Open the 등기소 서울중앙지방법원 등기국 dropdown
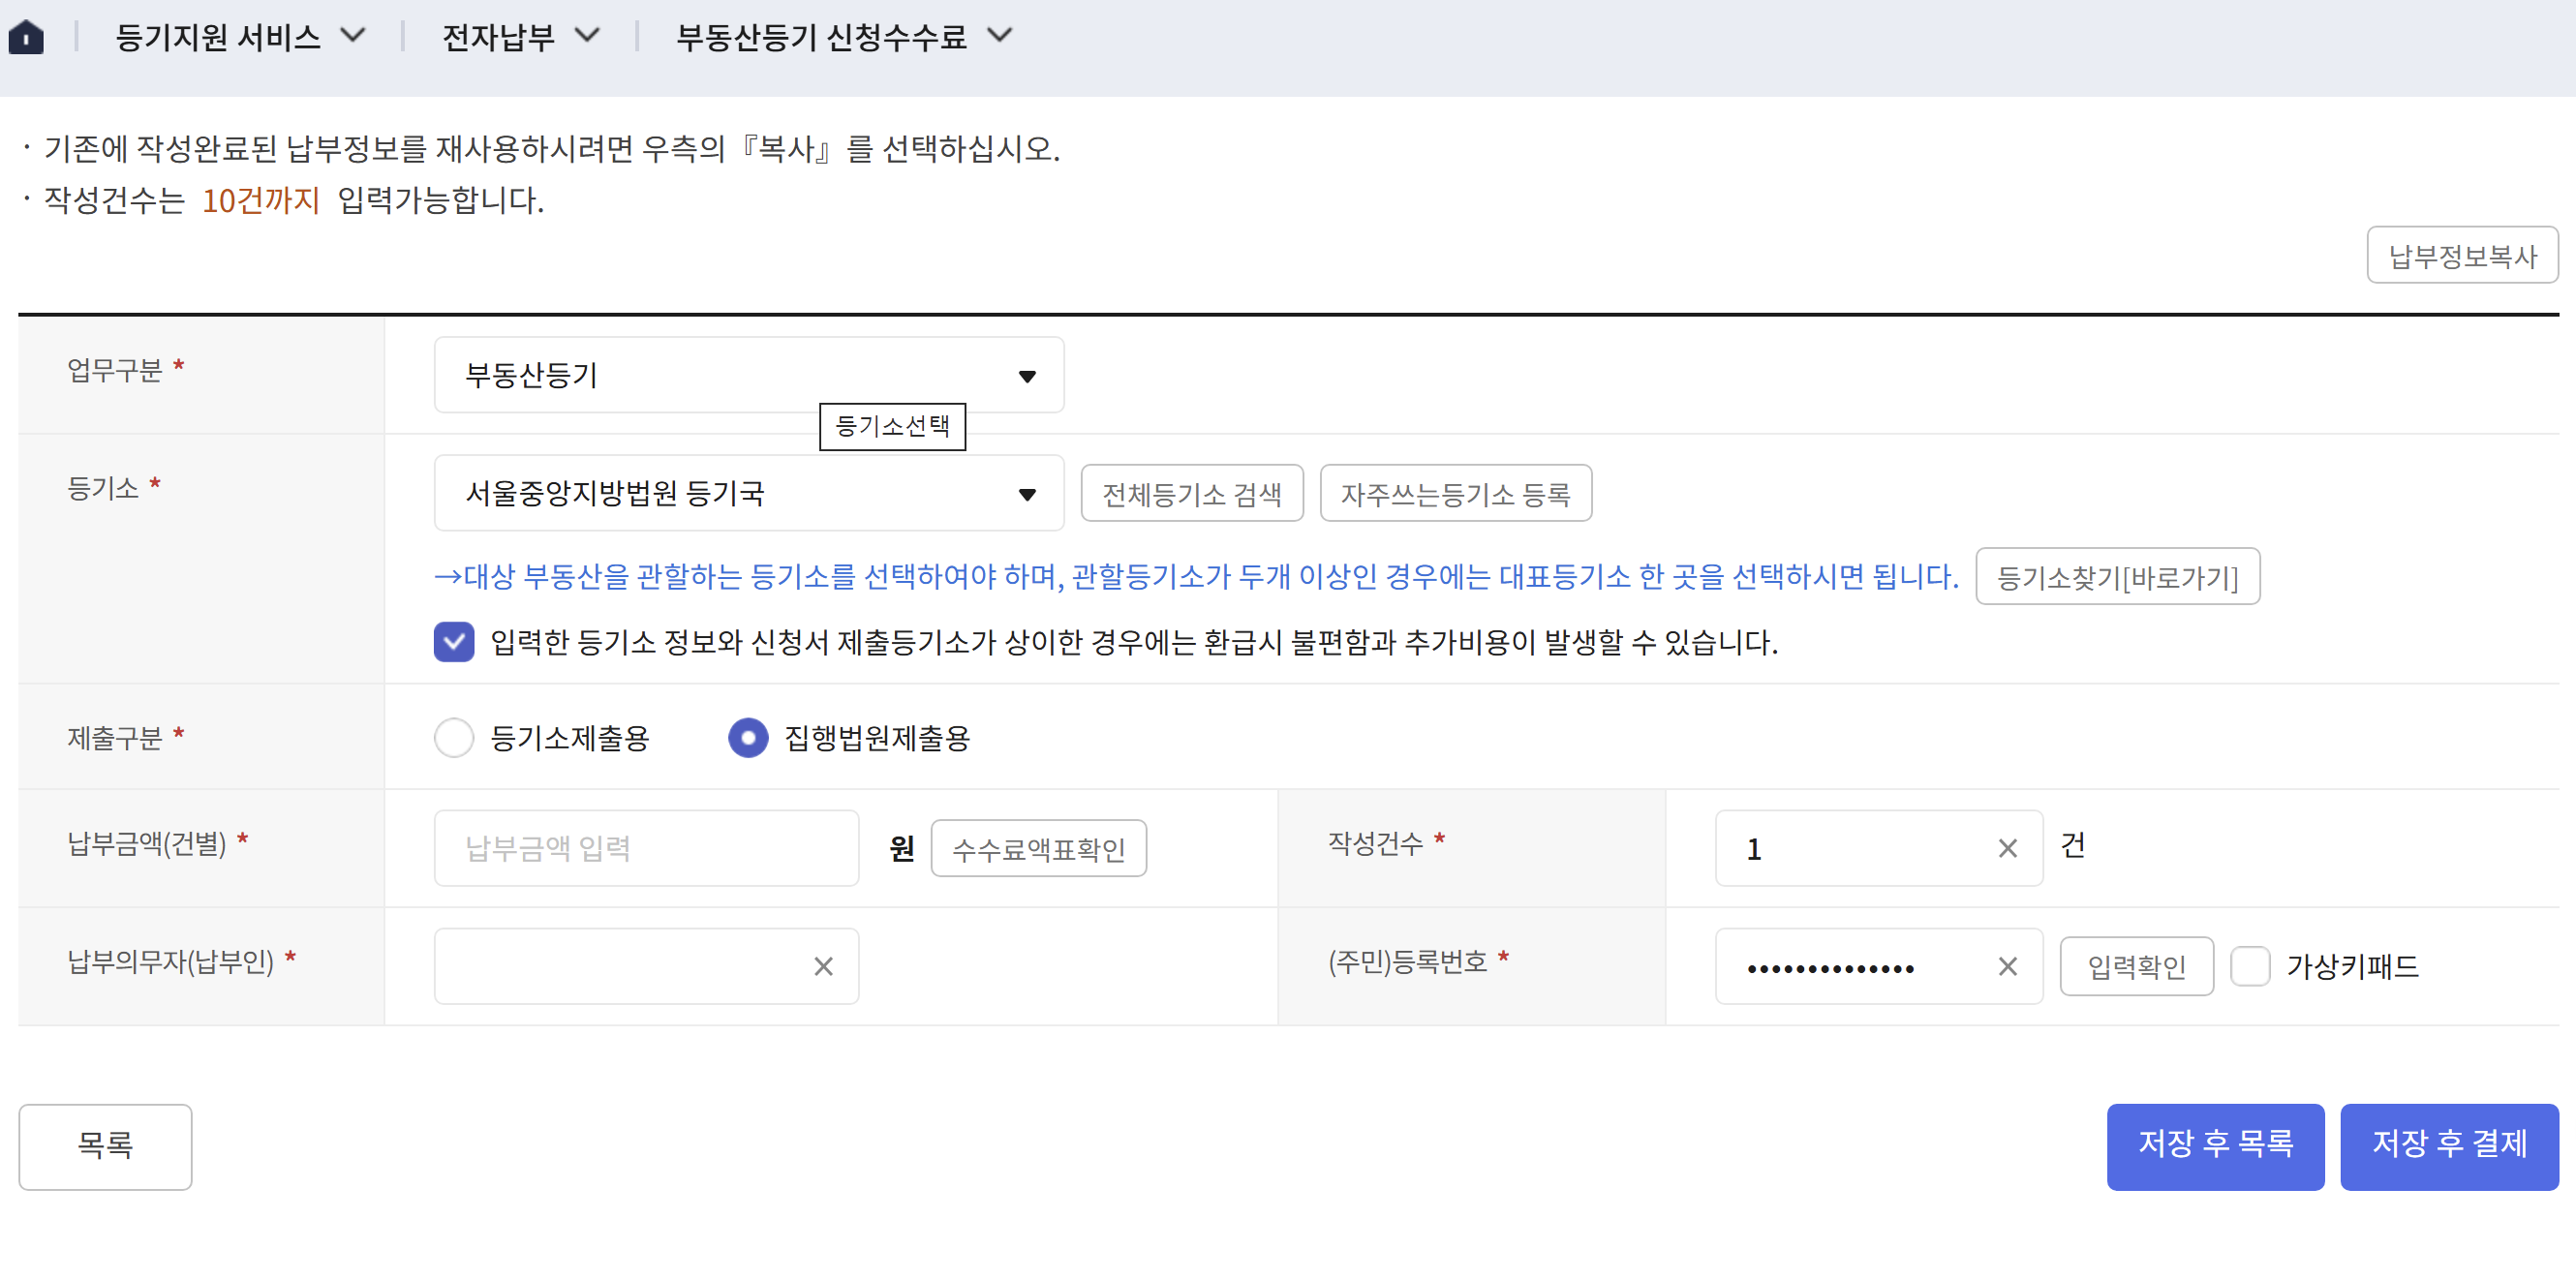The height and width of the screenshot is (1280, 2576). 748,493
